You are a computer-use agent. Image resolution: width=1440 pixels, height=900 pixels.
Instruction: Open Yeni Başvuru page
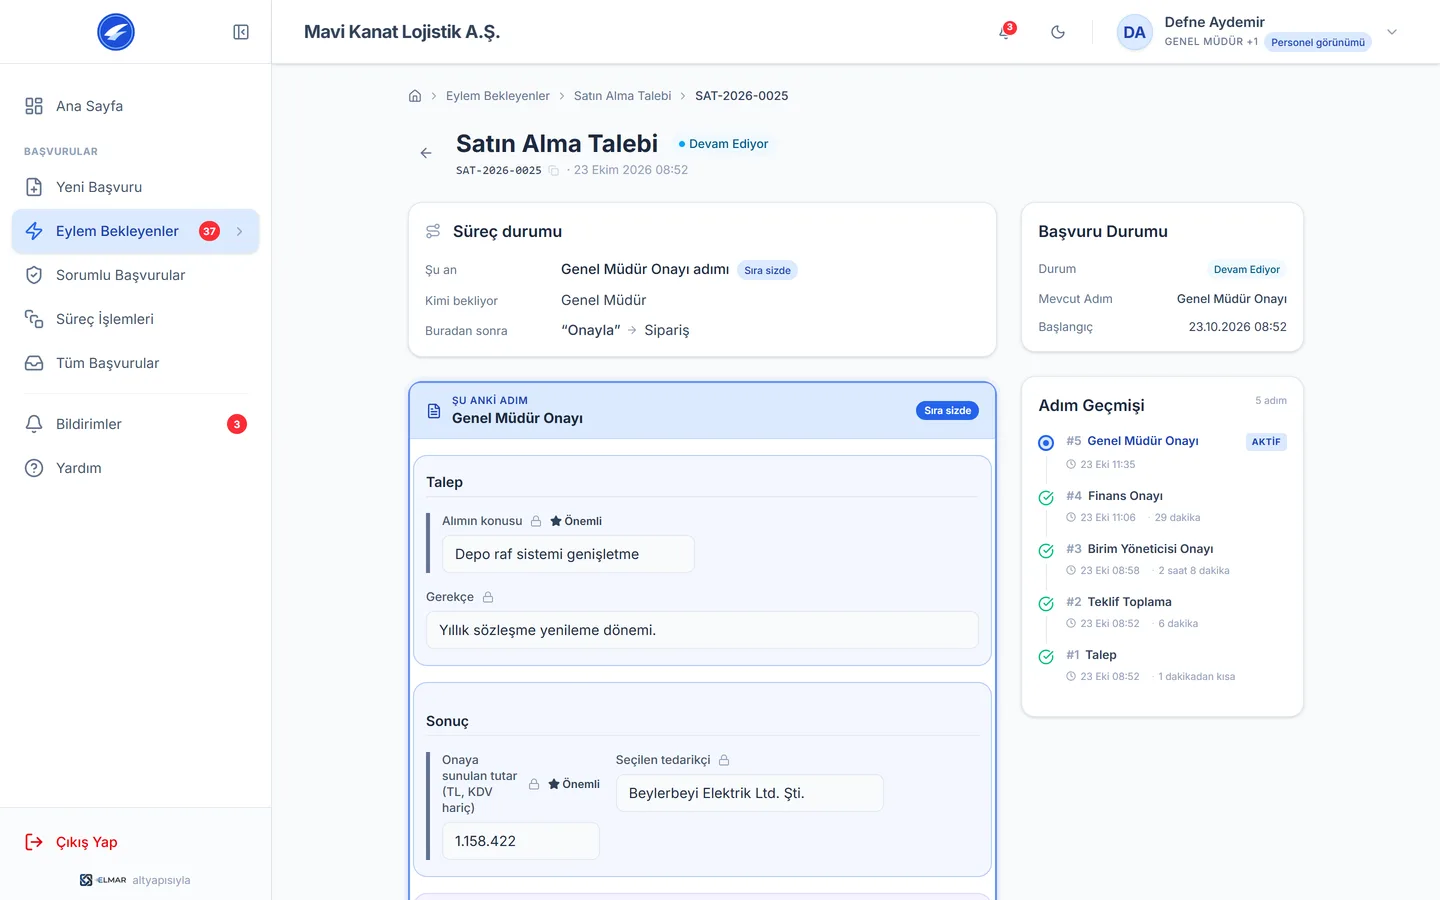(x=136, y=187)
